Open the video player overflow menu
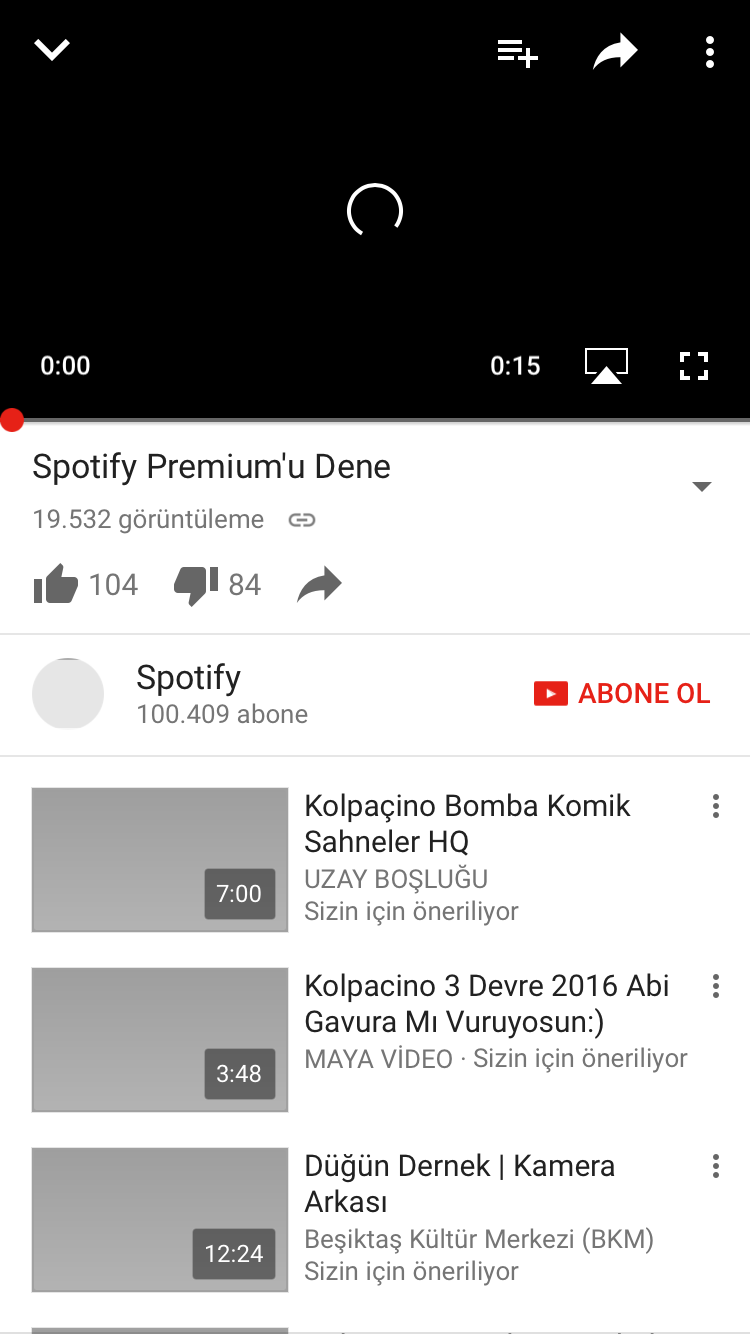The image size is (750, 1334). 709,52
